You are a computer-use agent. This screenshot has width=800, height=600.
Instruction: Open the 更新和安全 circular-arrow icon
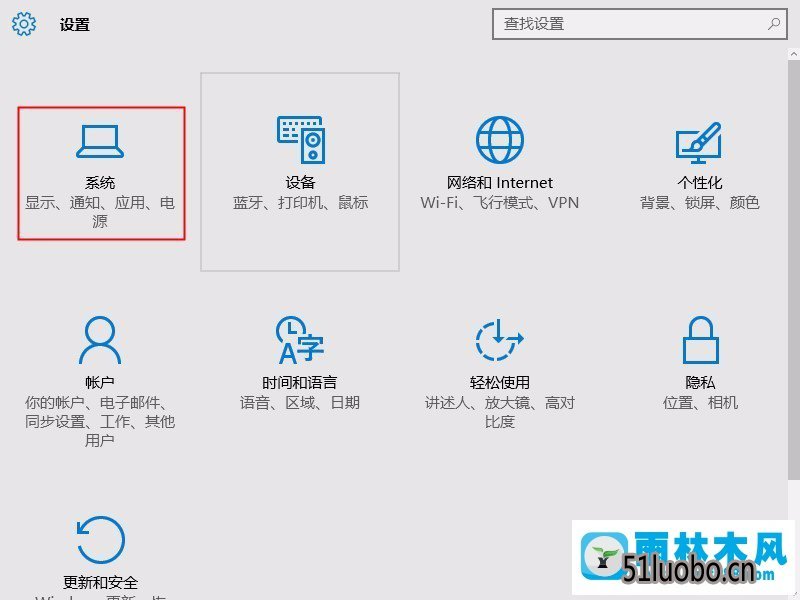[x=101, y=540]
